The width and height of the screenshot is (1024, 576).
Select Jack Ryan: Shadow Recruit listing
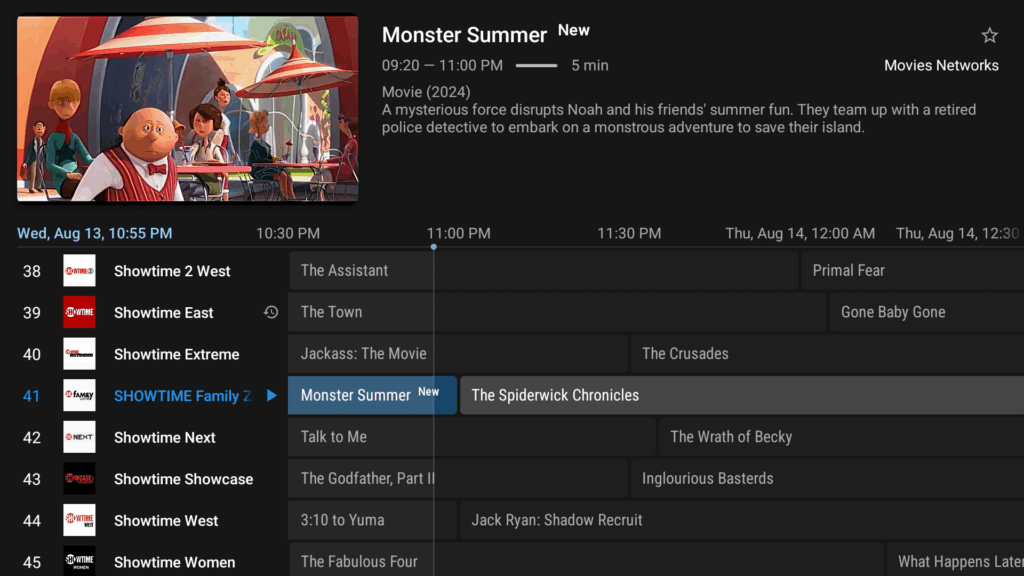742,520
